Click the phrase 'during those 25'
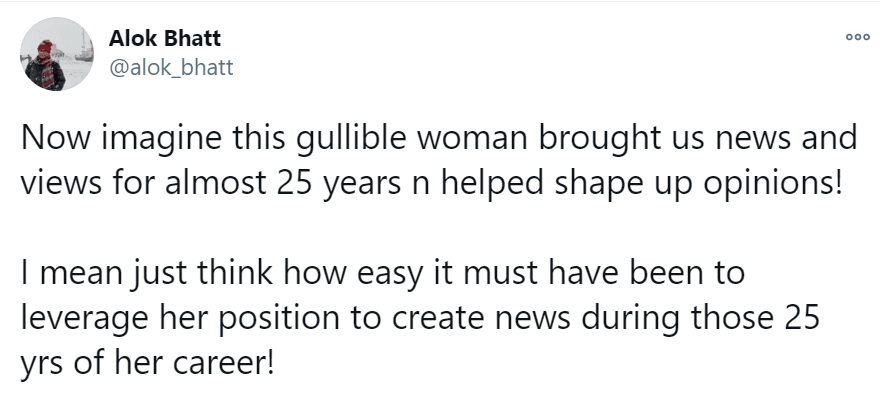This screenshot has height=395, width=880. [x=700, y=318]
